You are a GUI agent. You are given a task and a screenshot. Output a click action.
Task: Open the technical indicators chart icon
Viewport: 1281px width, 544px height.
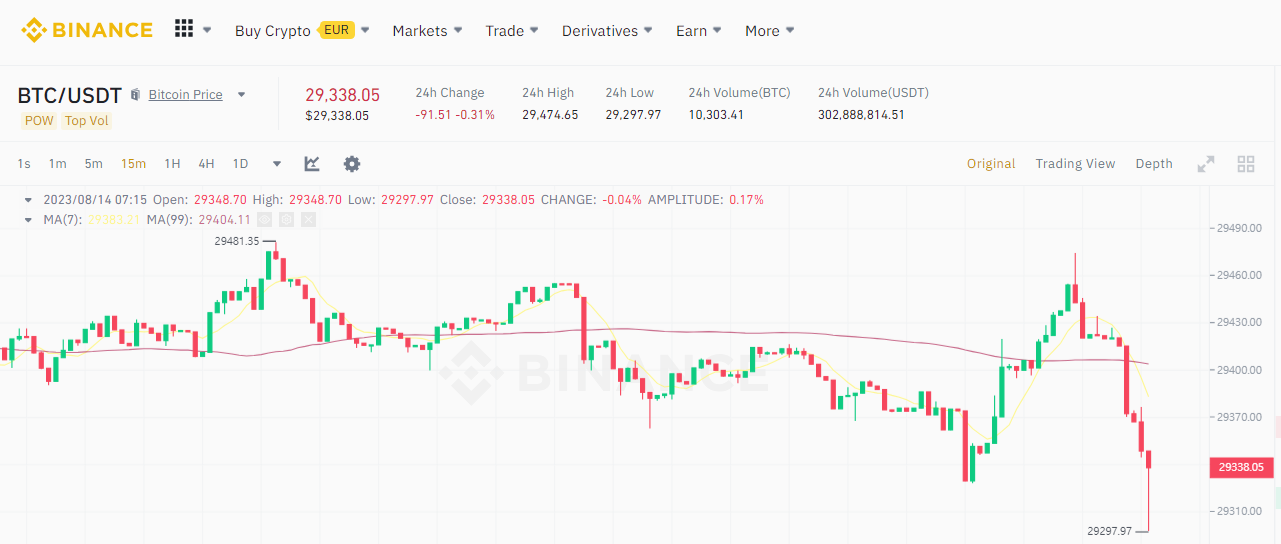312,164
